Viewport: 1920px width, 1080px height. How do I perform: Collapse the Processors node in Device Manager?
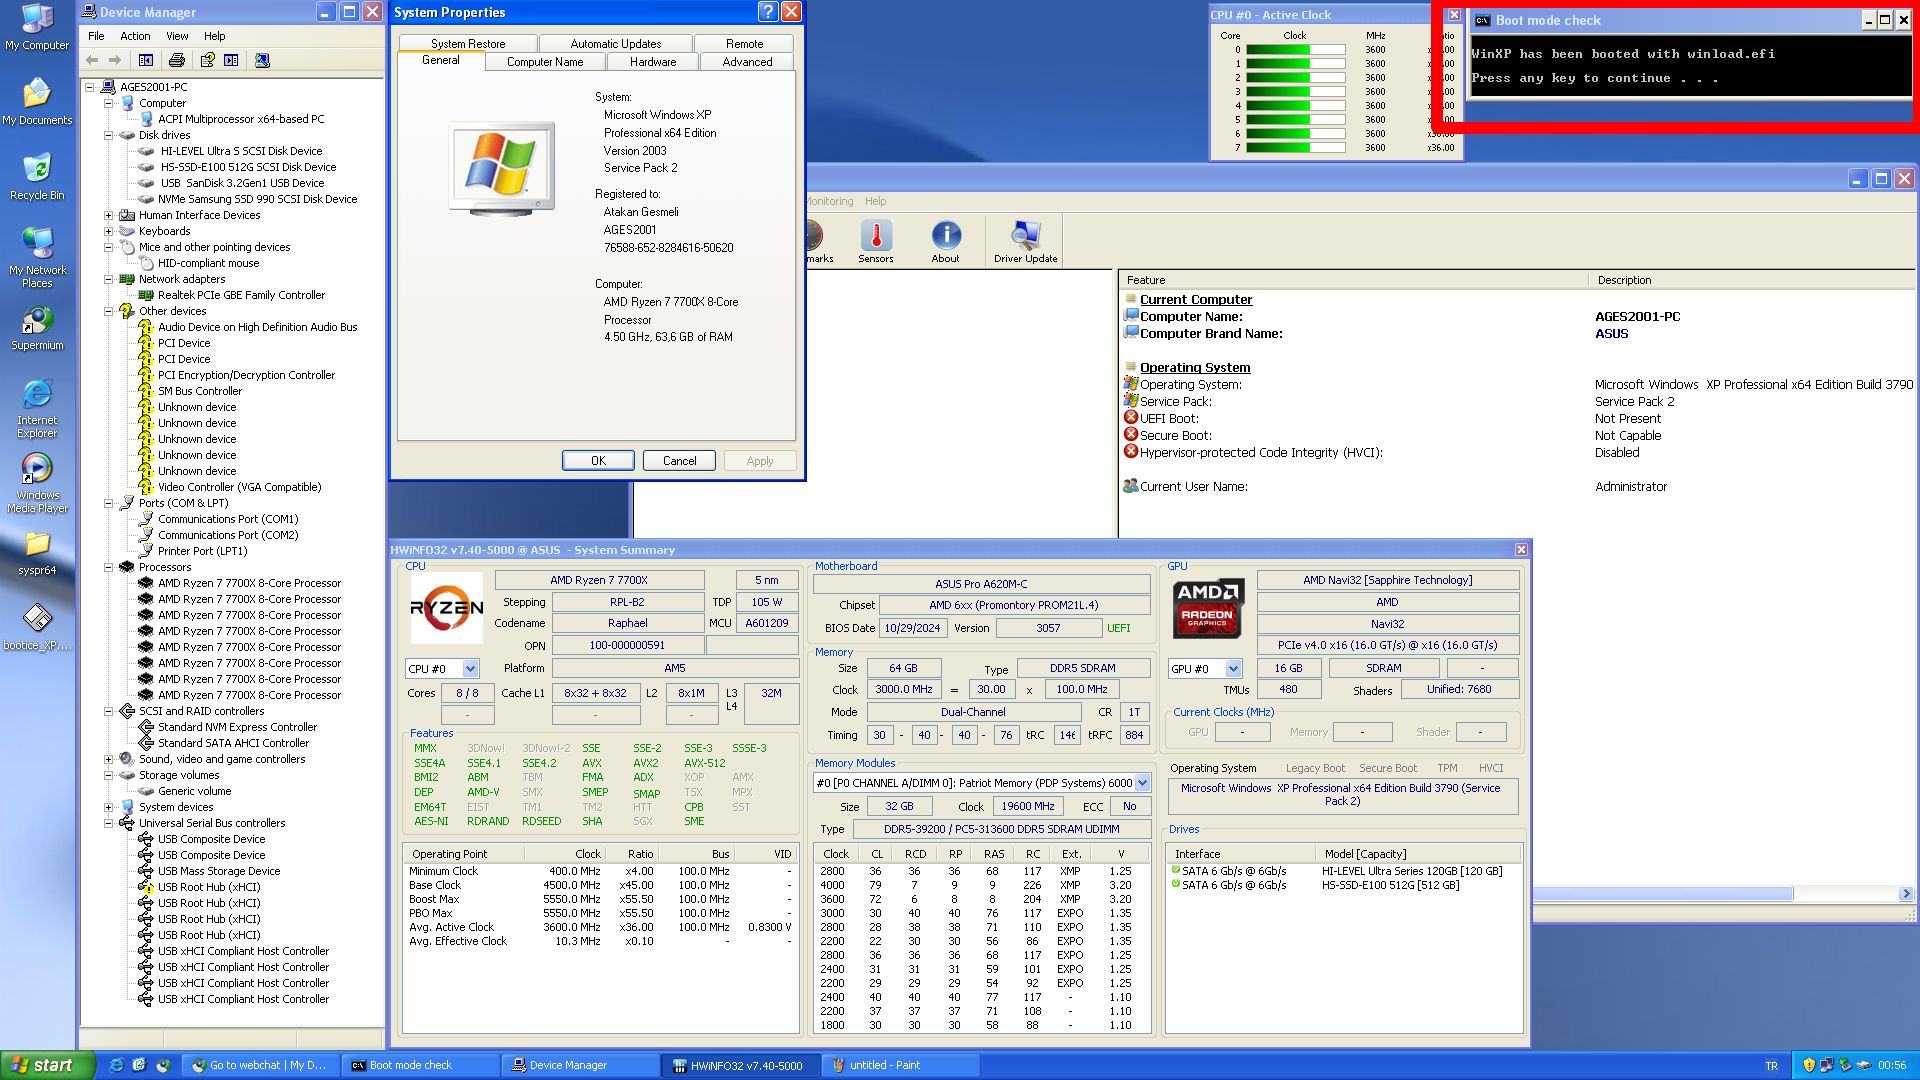pyautogui.click(x=109, y=567)
